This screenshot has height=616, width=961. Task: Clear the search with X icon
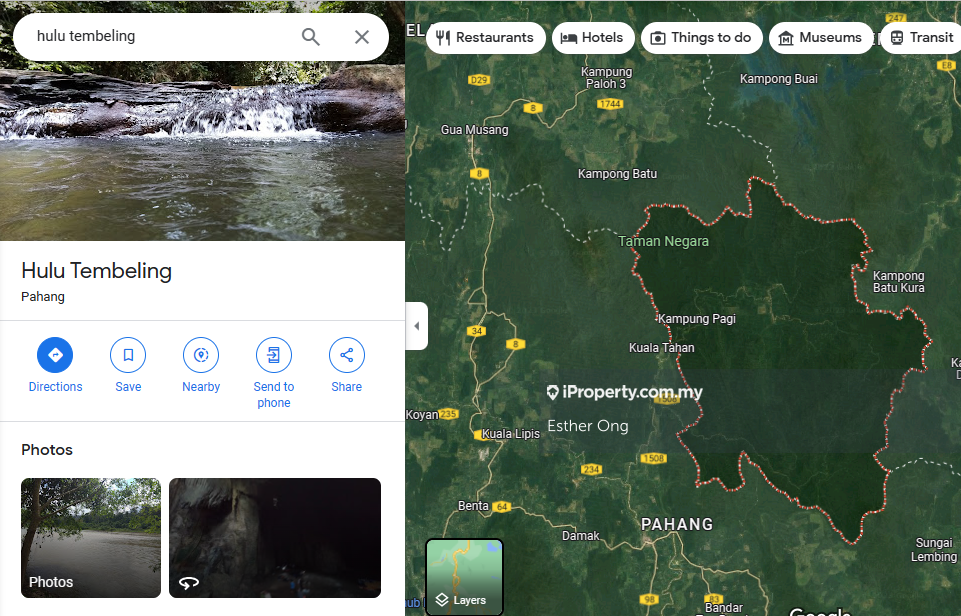click(x=362, y=37)
